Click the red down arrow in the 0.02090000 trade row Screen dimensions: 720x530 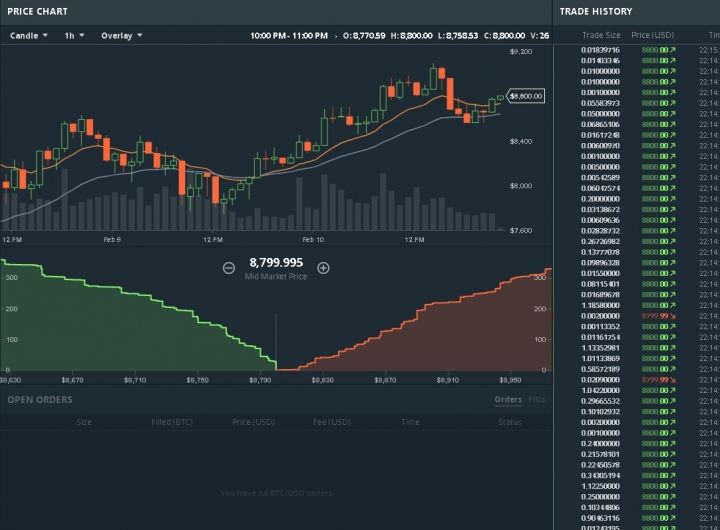[673, 380]
